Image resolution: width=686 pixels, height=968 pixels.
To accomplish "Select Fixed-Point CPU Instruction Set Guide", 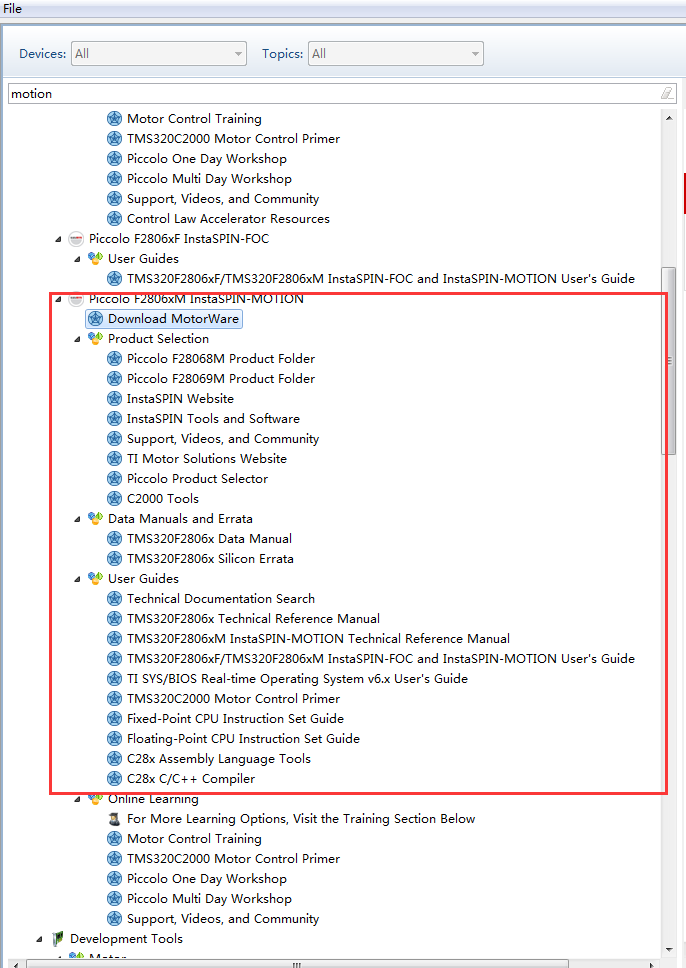I will [x=235, y=719].
